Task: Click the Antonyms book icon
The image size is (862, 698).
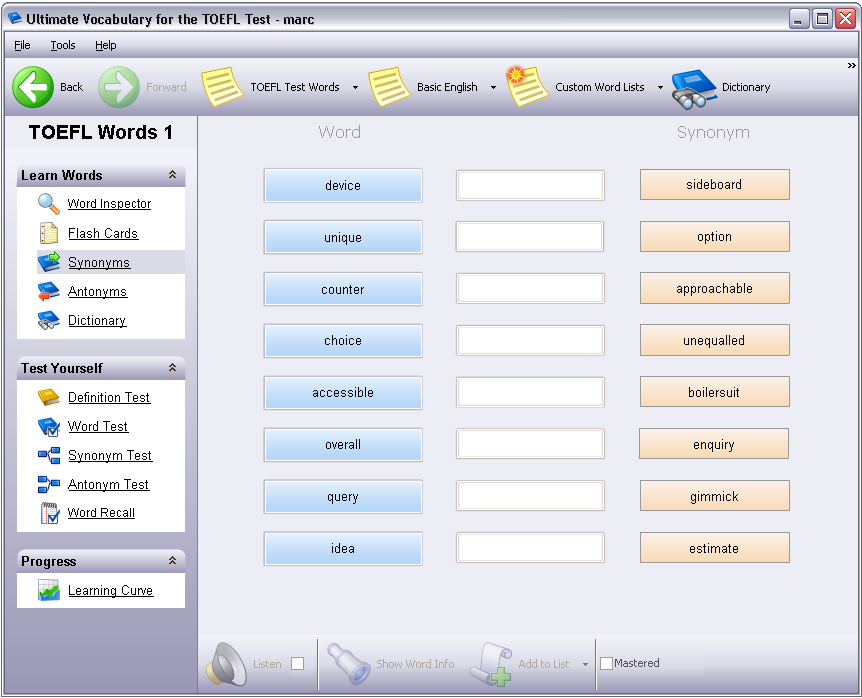Action: point(48,291)
